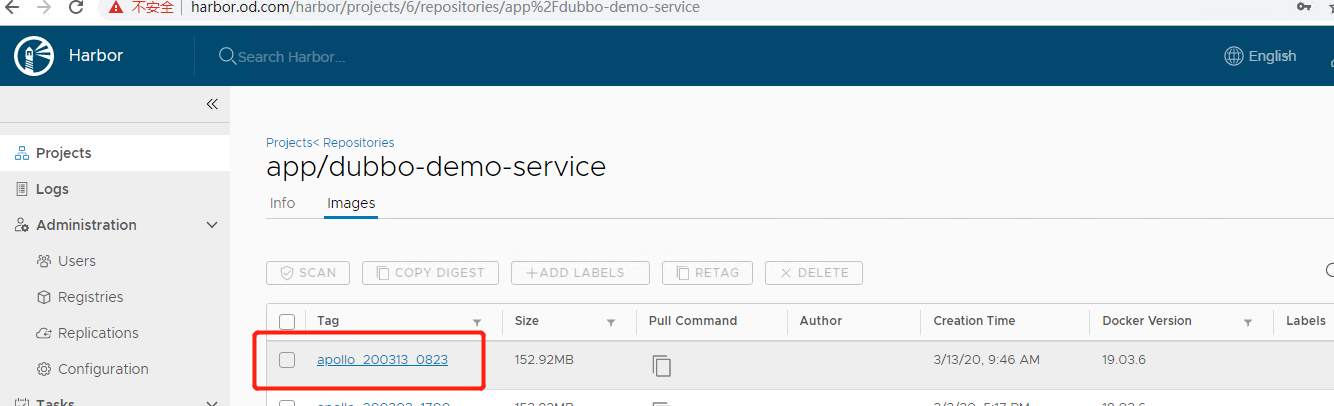Screen dimensions: 1334x406
Task: Click the browser reload icon
Action: [x=76, y=8]
